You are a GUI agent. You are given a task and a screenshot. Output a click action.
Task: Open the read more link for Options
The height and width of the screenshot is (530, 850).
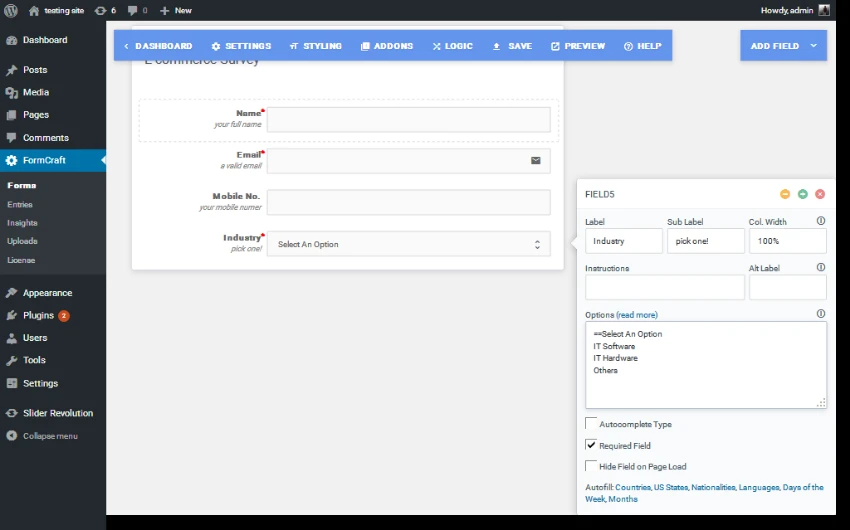click(x=637, y=315)
